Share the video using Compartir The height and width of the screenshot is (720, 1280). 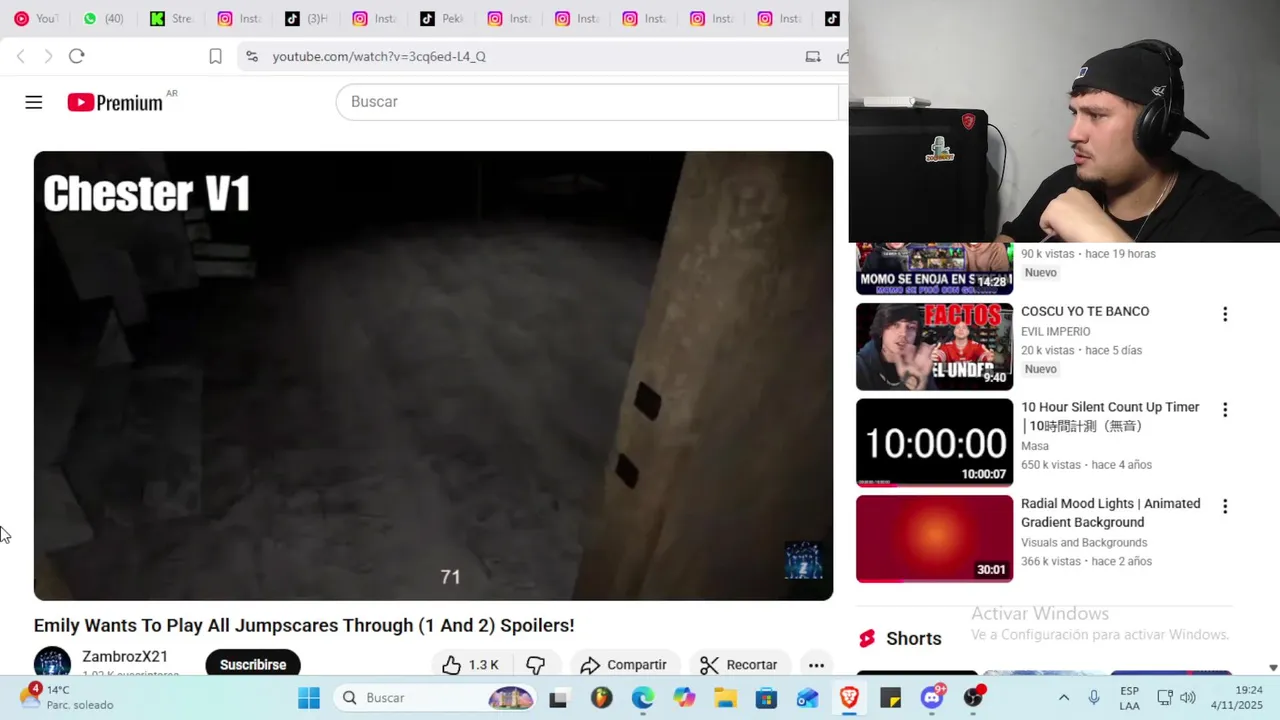(x=623, y=664)
